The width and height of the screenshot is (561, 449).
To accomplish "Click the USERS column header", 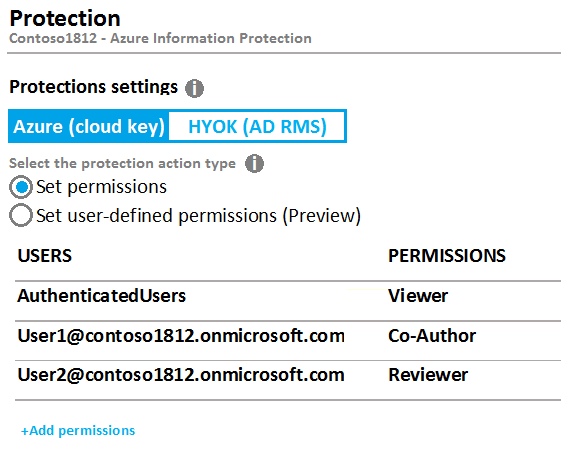I will tap(45, 256).
